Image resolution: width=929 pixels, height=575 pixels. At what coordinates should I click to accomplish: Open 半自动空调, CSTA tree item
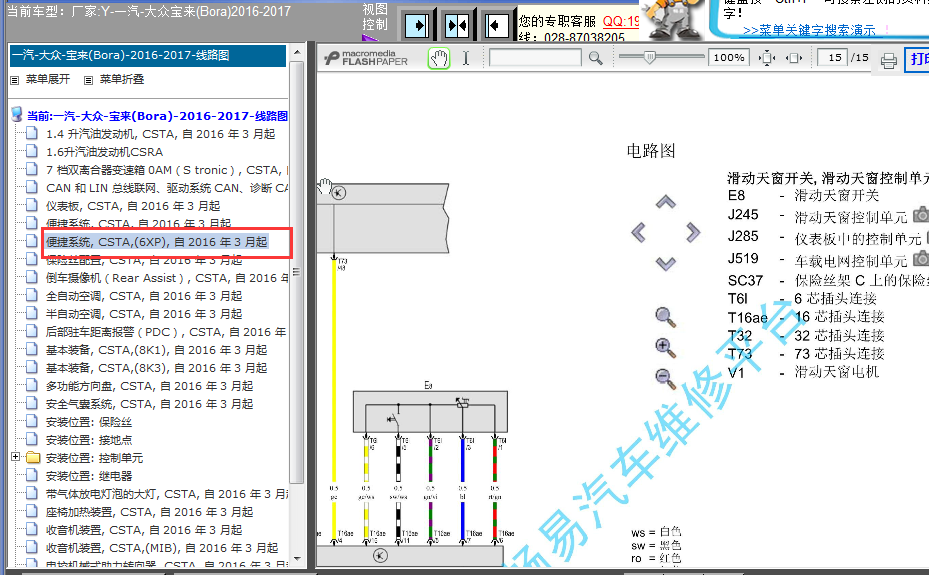(144, 314)
